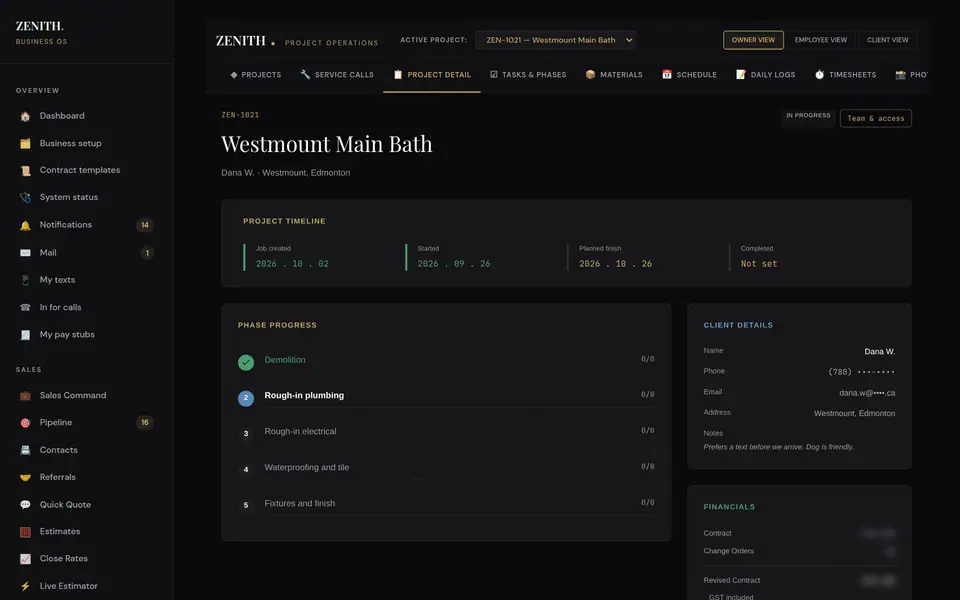Click the My pay stubs receipt icon

click(x=25, y=335)
